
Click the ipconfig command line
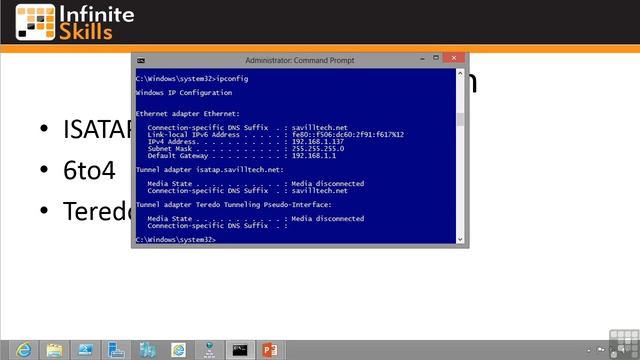(x=192, y=78)
